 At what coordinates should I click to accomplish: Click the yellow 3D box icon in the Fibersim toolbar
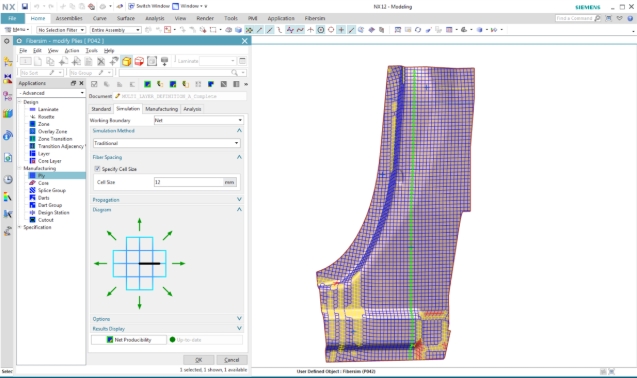tap(127, 61)
